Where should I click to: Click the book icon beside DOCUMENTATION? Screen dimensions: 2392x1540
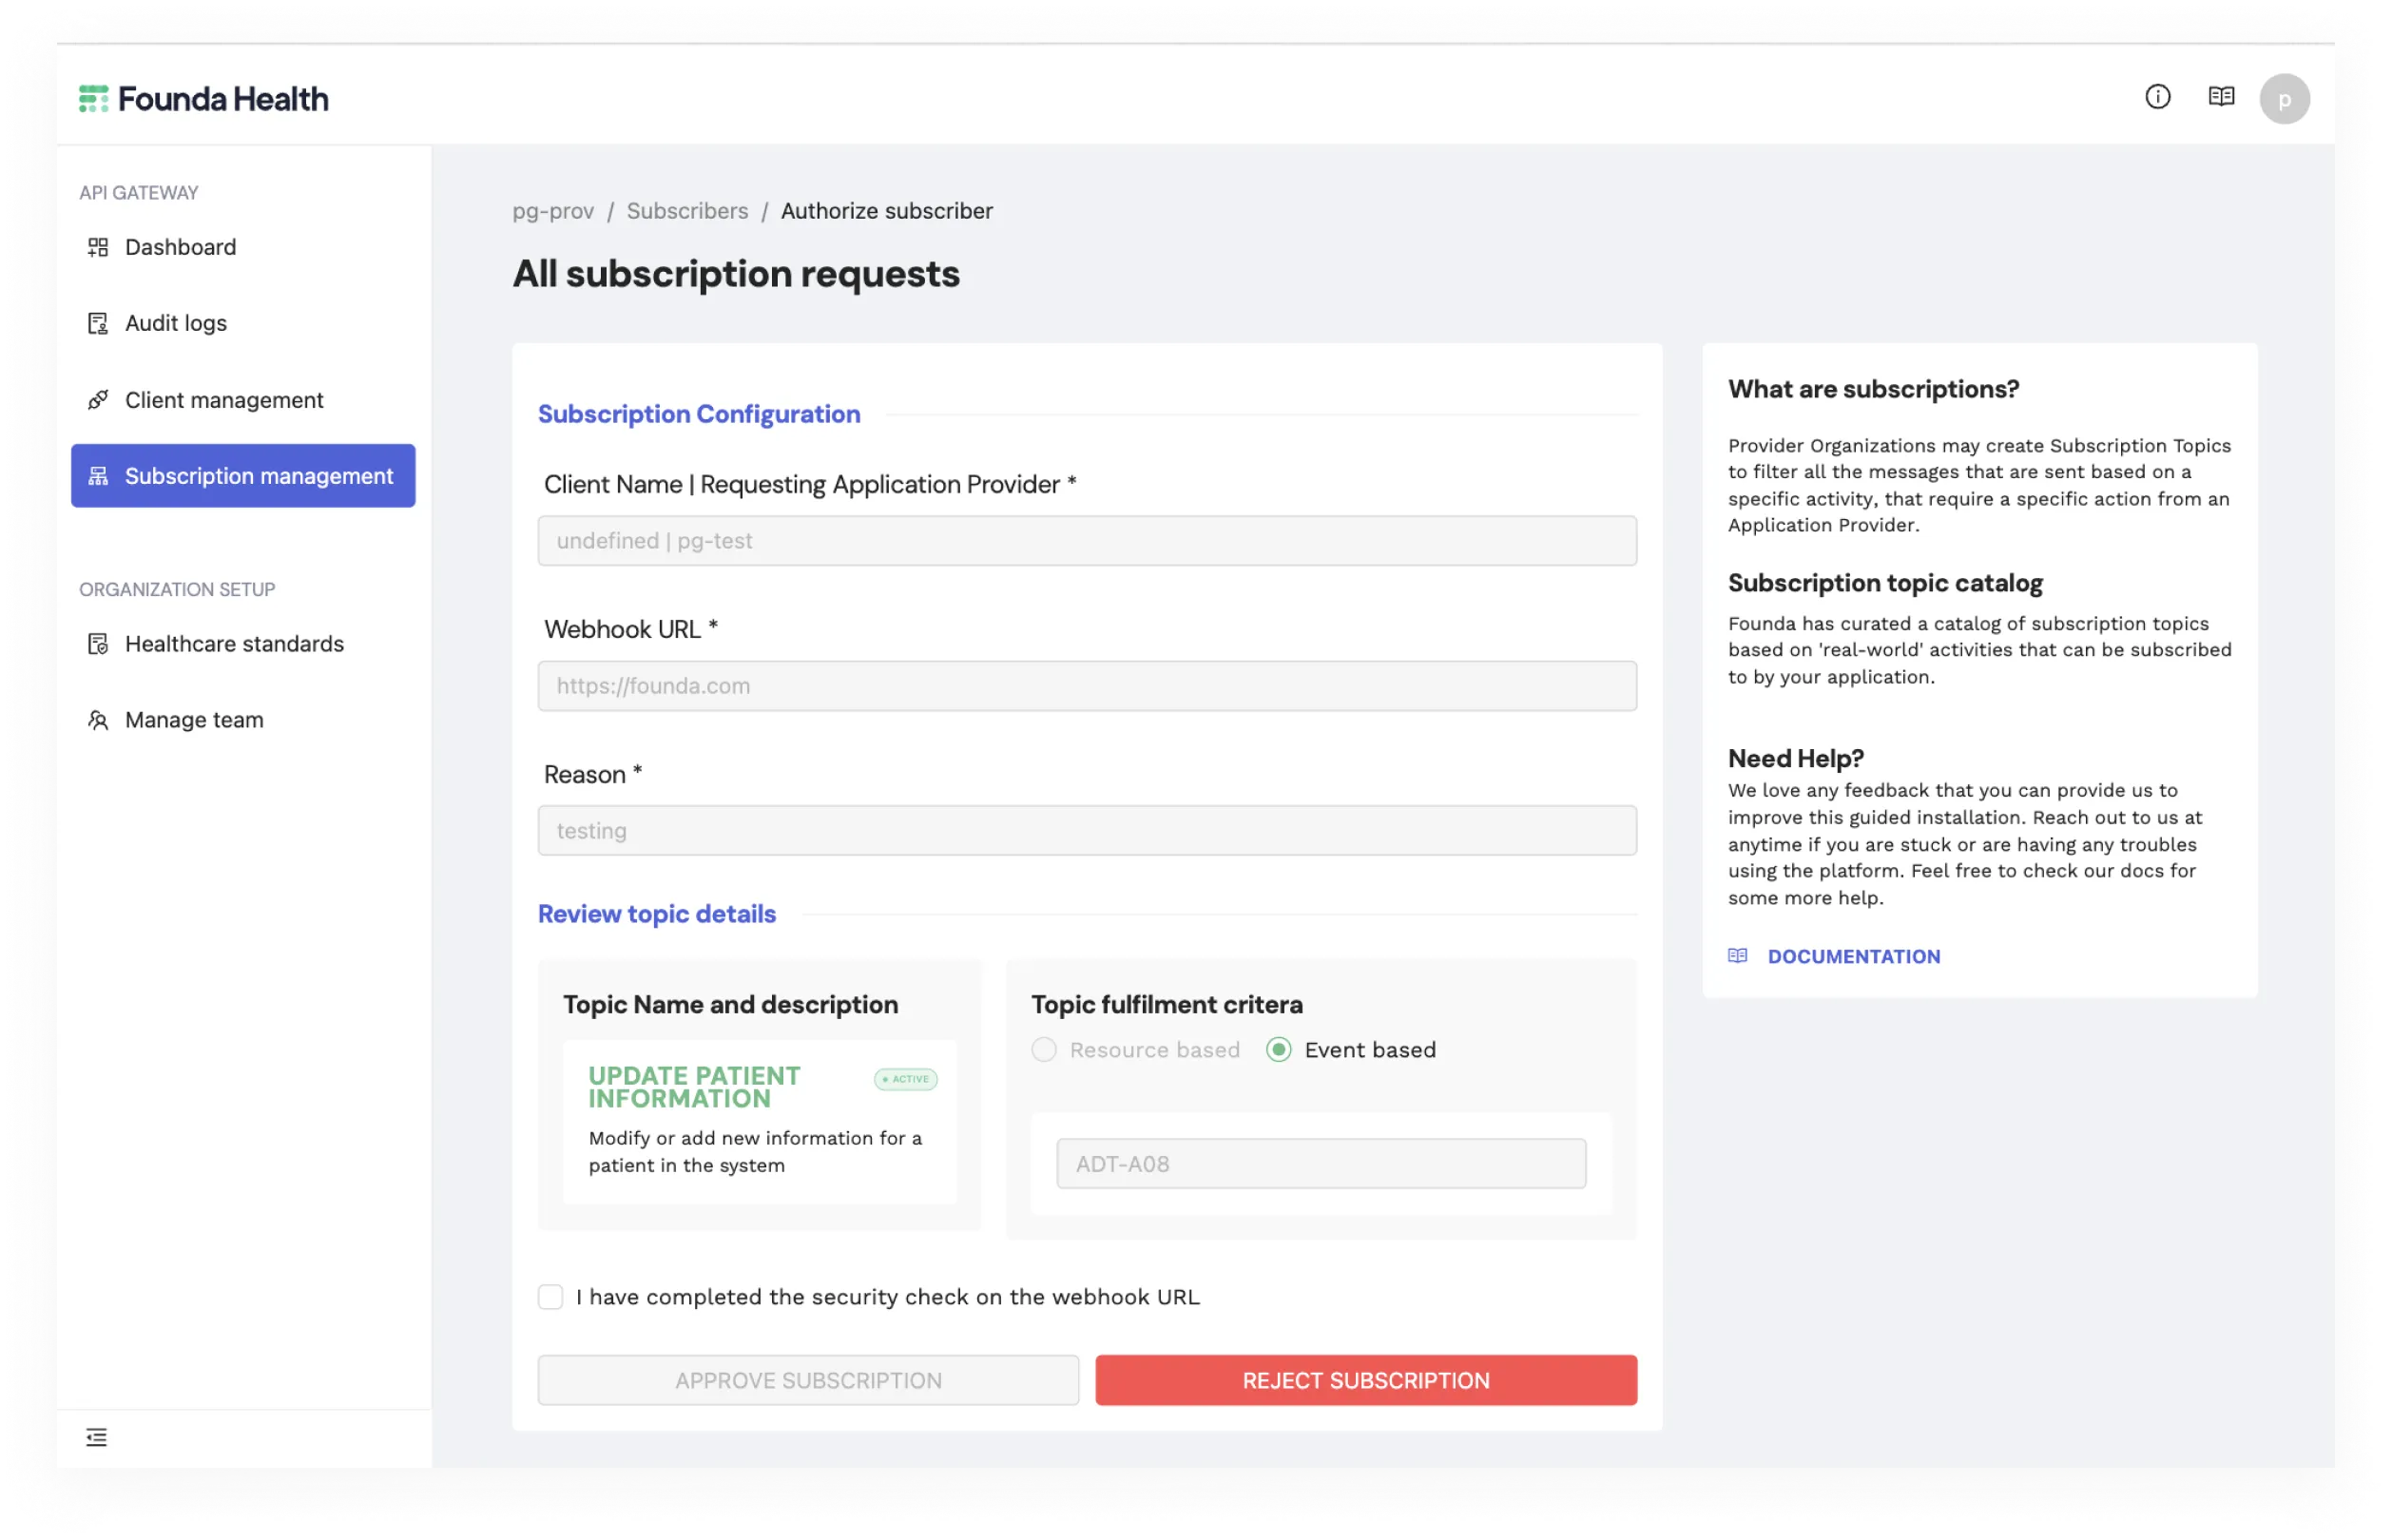click(1737, 956)
